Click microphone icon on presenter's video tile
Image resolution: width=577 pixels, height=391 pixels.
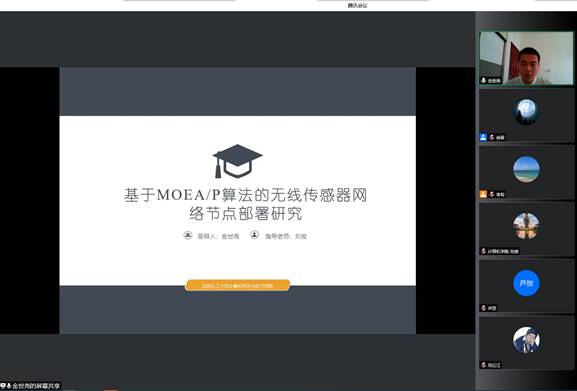pos(484,80)
